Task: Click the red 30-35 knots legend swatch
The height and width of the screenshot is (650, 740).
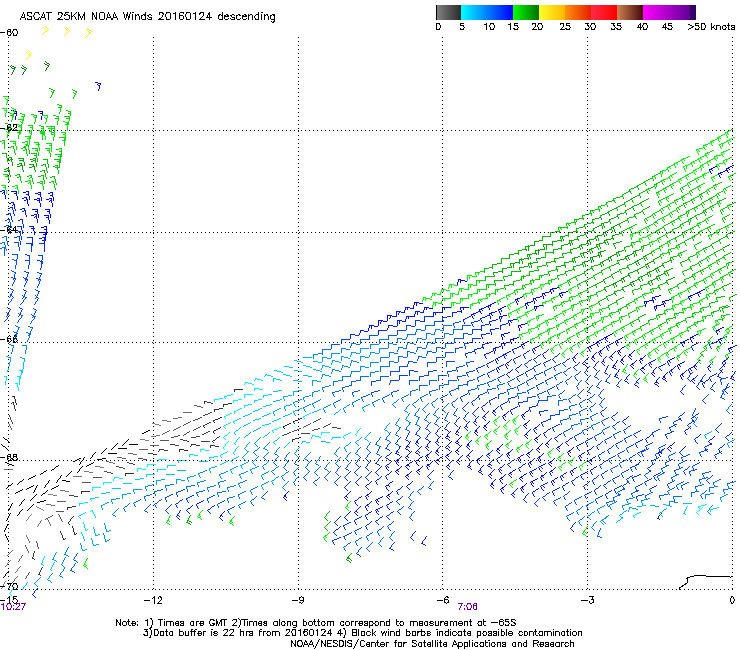Action: [604, 12]
